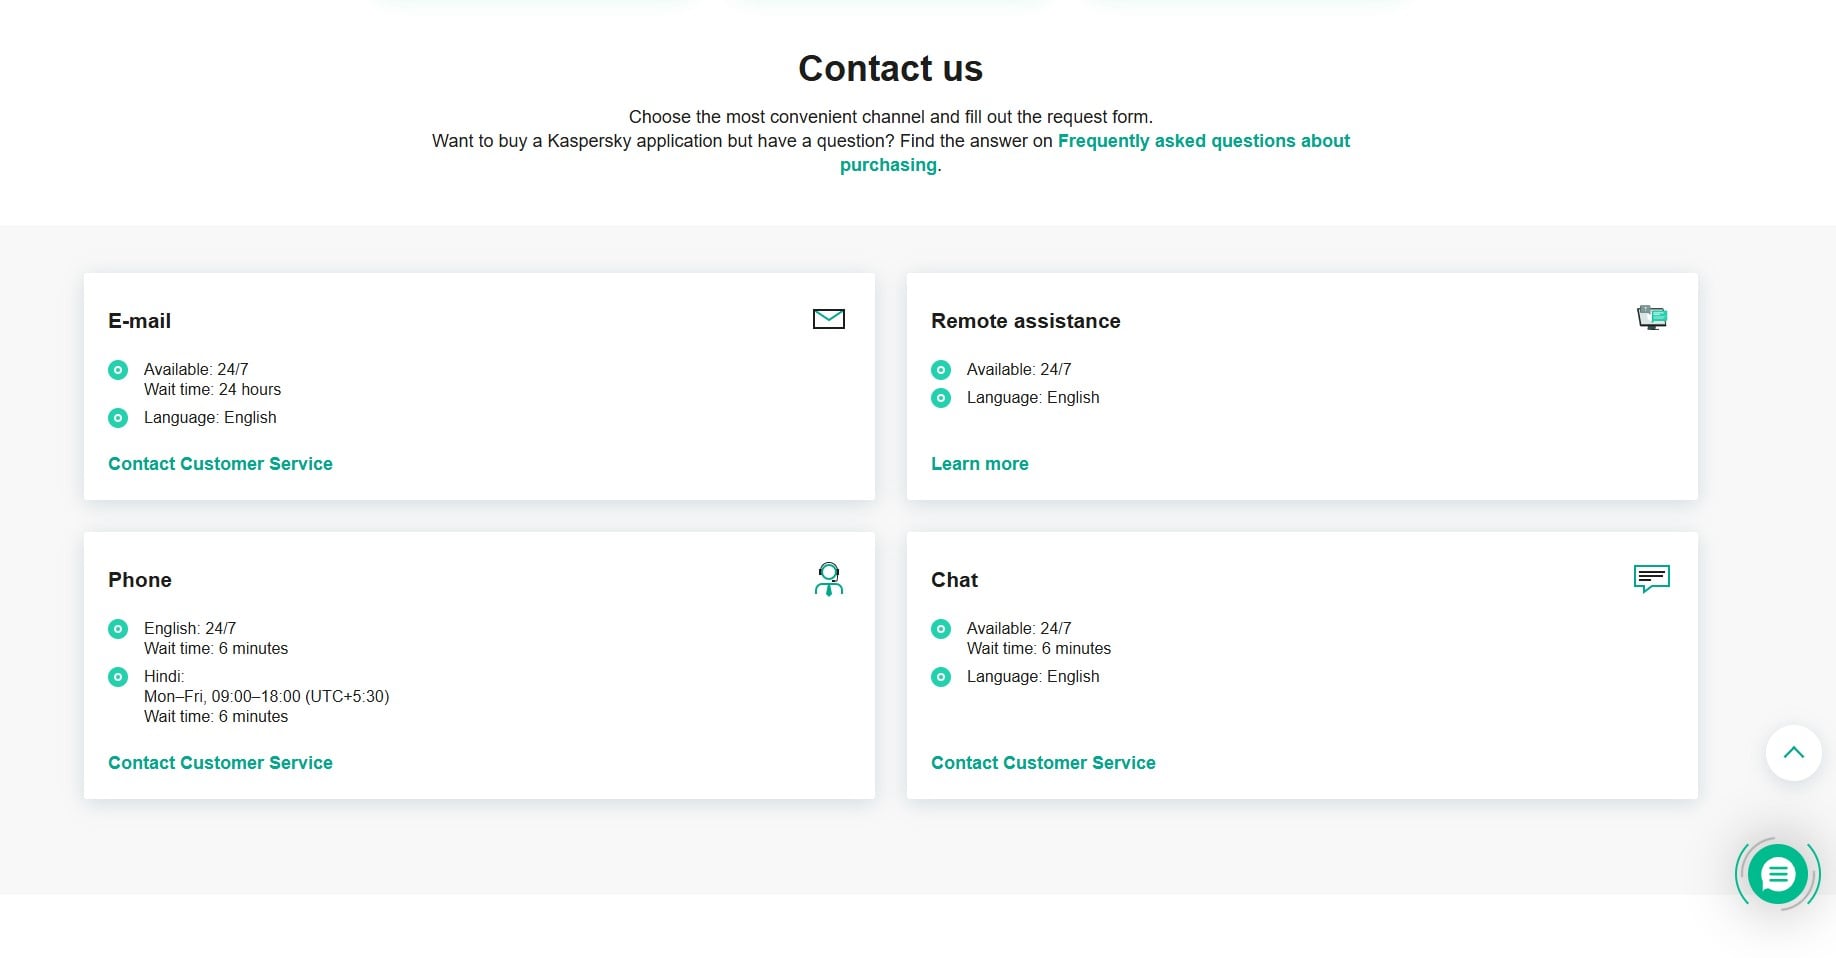Select the headset agent icon on Phone card
Screen dimensions: 1836x958
tap(828, 578)
